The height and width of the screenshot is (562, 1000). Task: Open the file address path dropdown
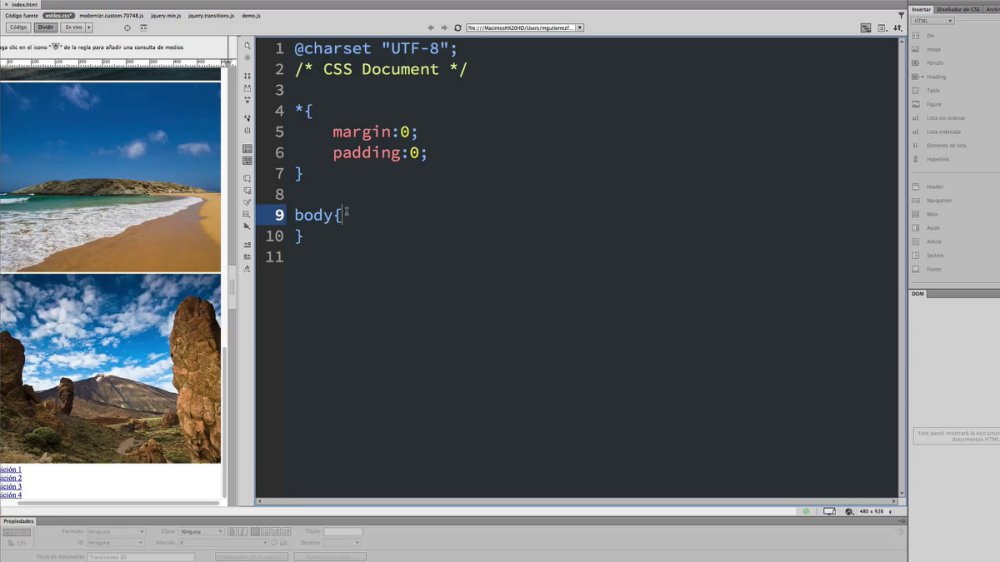pos(580,28)
